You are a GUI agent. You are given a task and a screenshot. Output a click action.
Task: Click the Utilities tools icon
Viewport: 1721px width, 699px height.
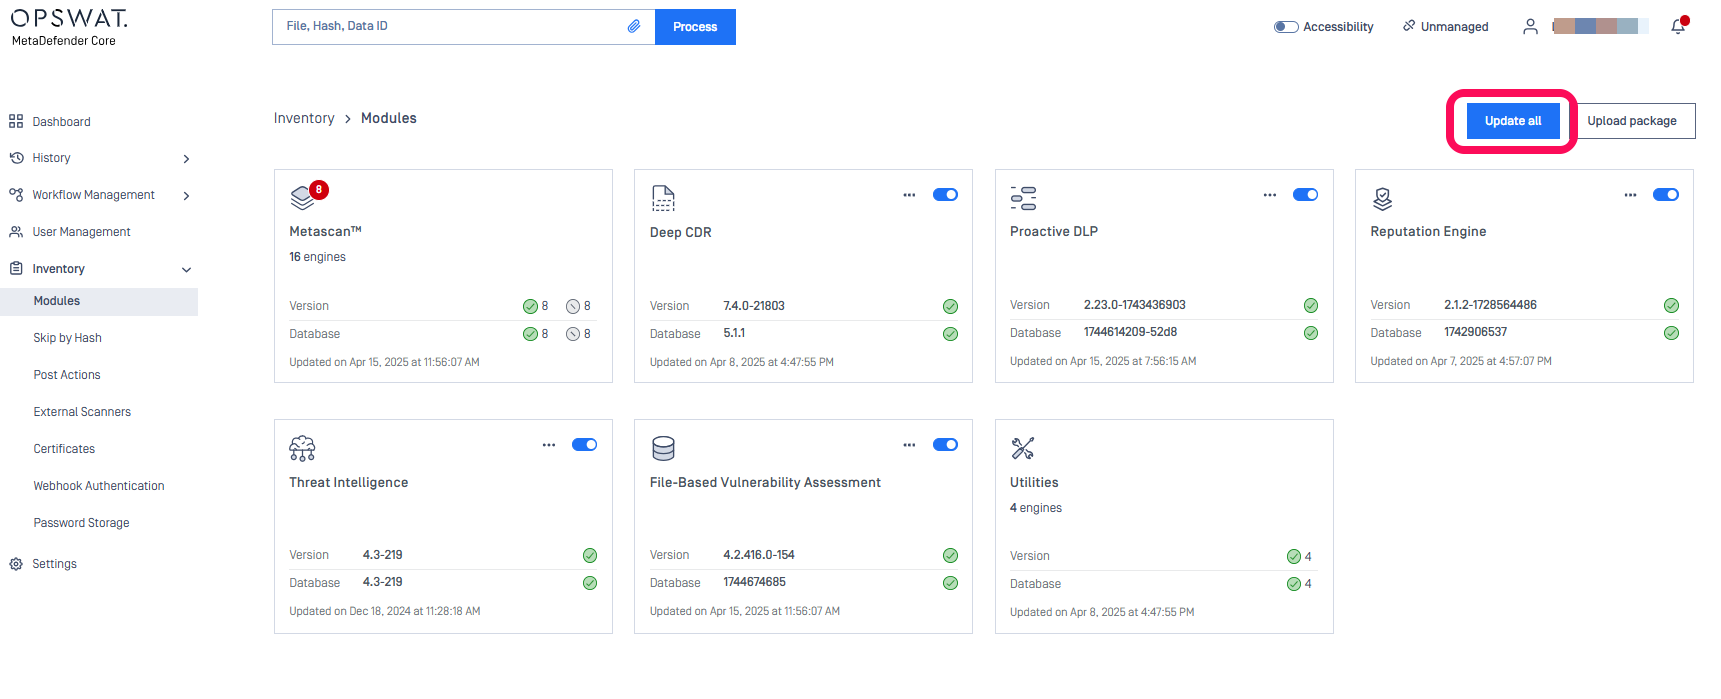pos(1022,448)
